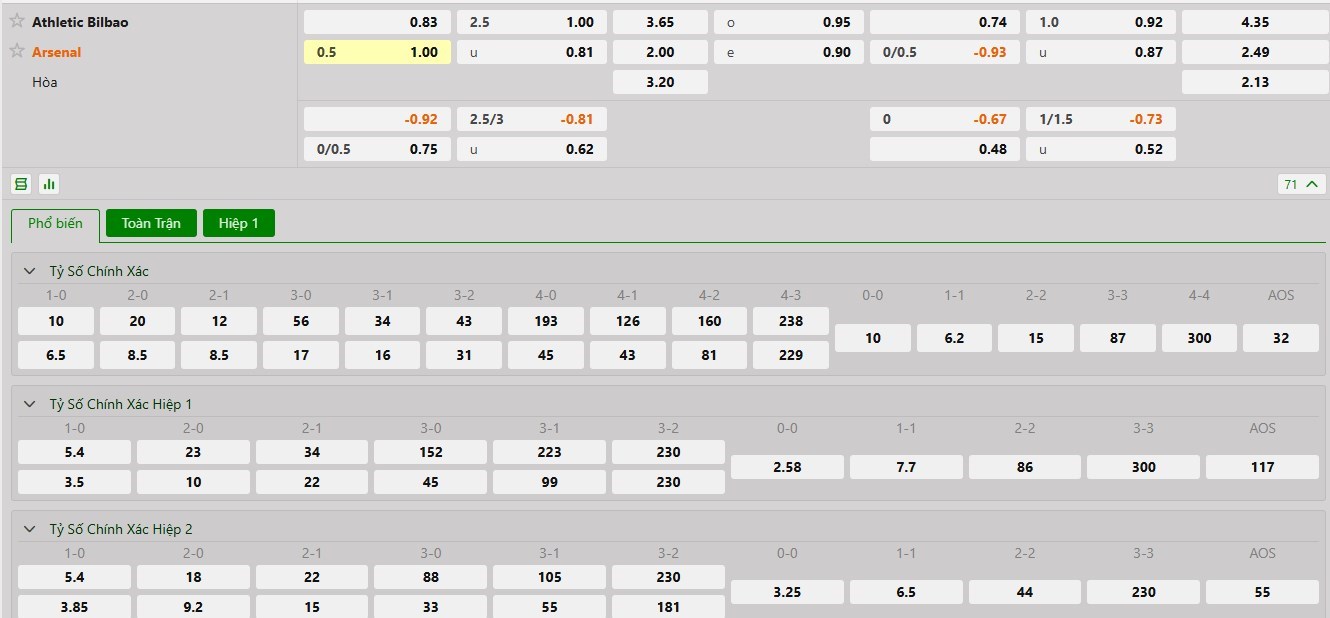Open the bar chart statistics icon
The image size is (1330, 618).
[49, 184]
